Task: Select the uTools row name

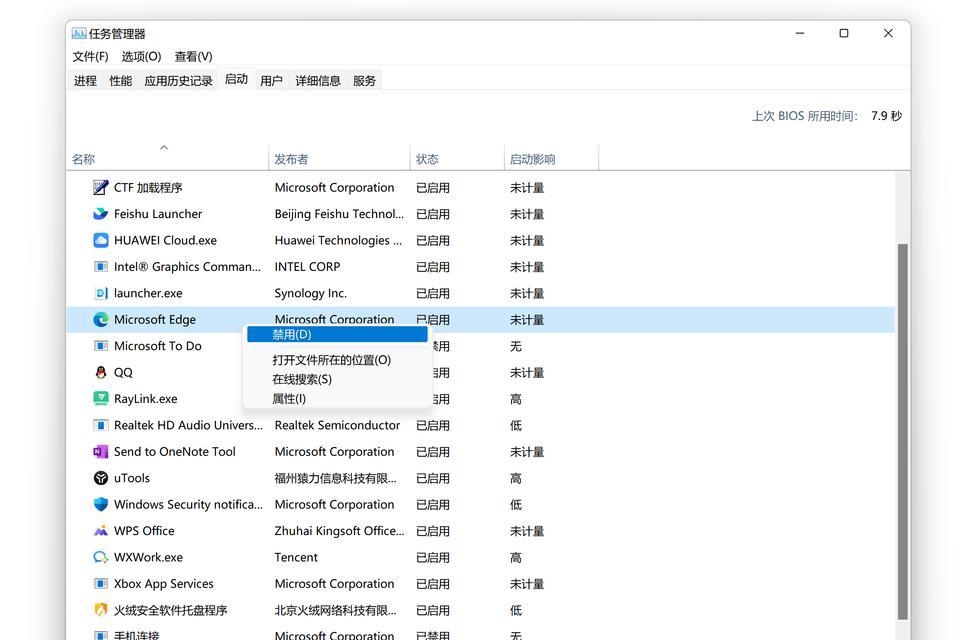Action: coord(132,478)
